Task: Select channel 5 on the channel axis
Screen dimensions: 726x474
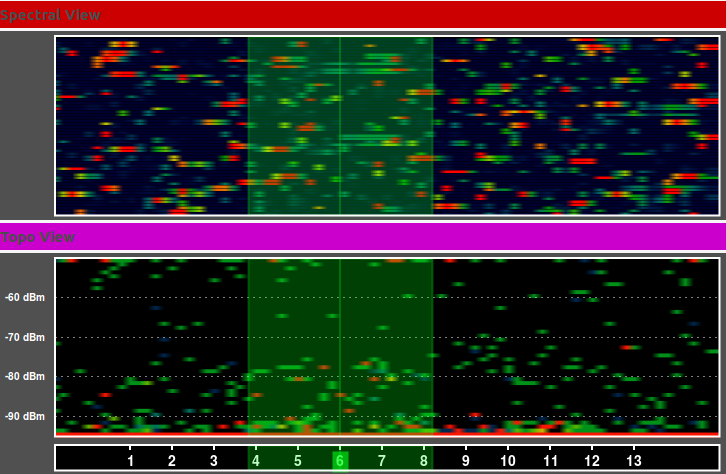Action: [x=298, y=461]
